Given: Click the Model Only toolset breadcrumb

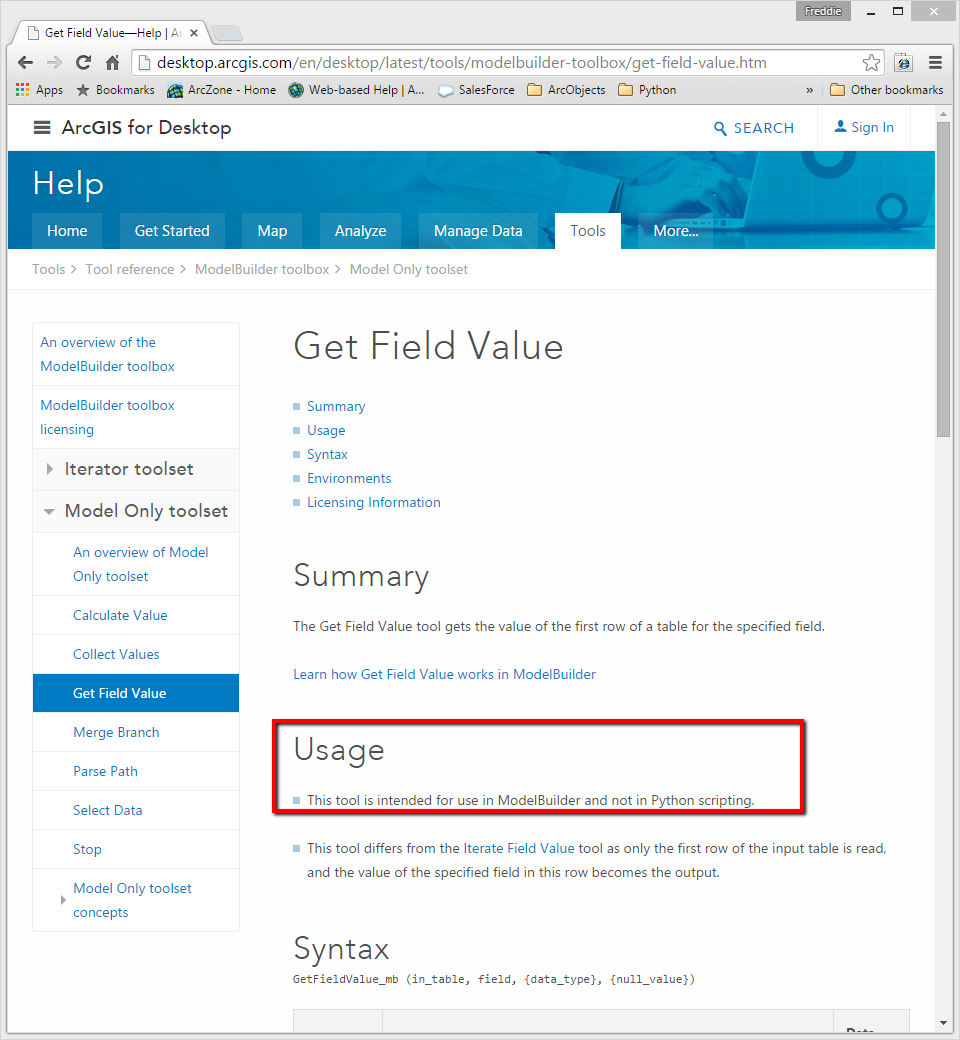Looking at the screenshot, I should coord(409,269).
